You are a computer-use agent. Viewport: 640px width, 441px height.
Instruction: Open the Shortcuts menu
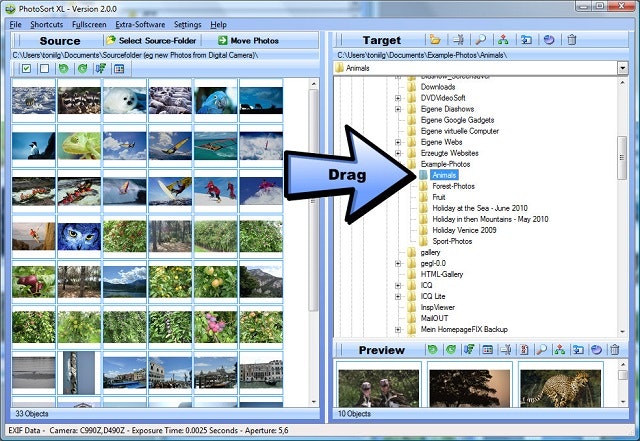coord(47,24)
